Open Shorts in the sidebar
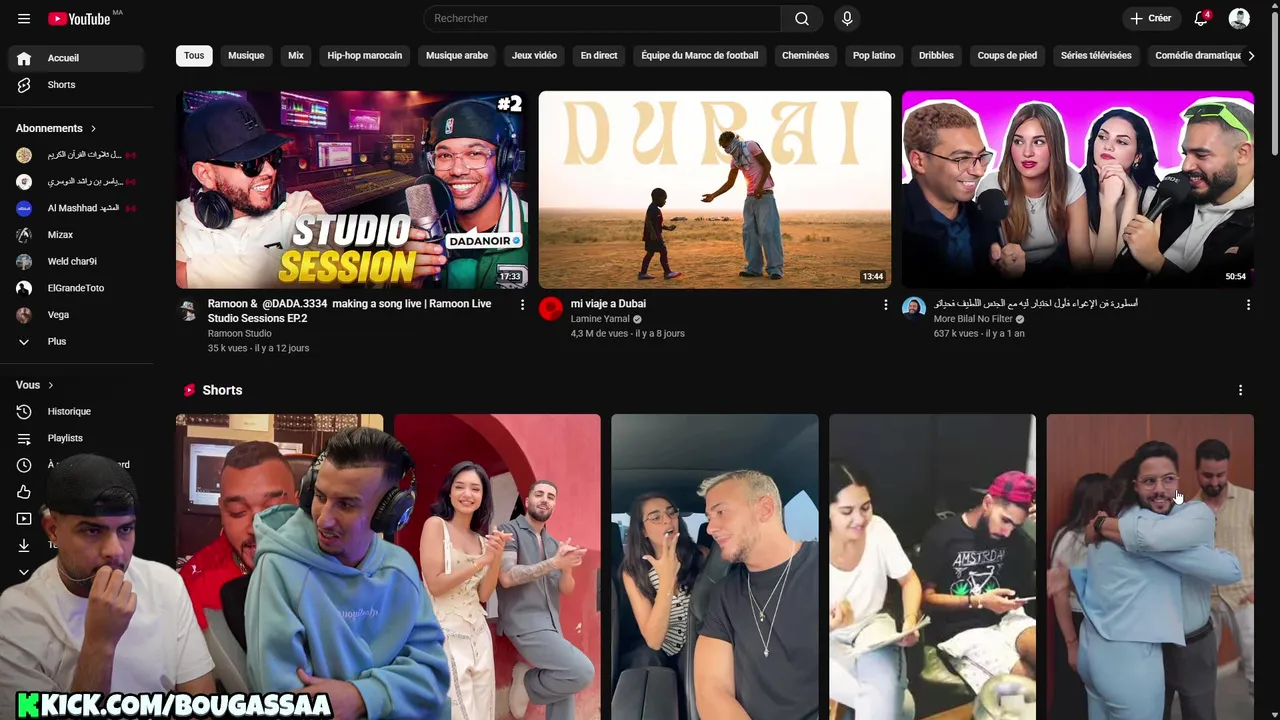1280x720 pixels. coord(76,85)
